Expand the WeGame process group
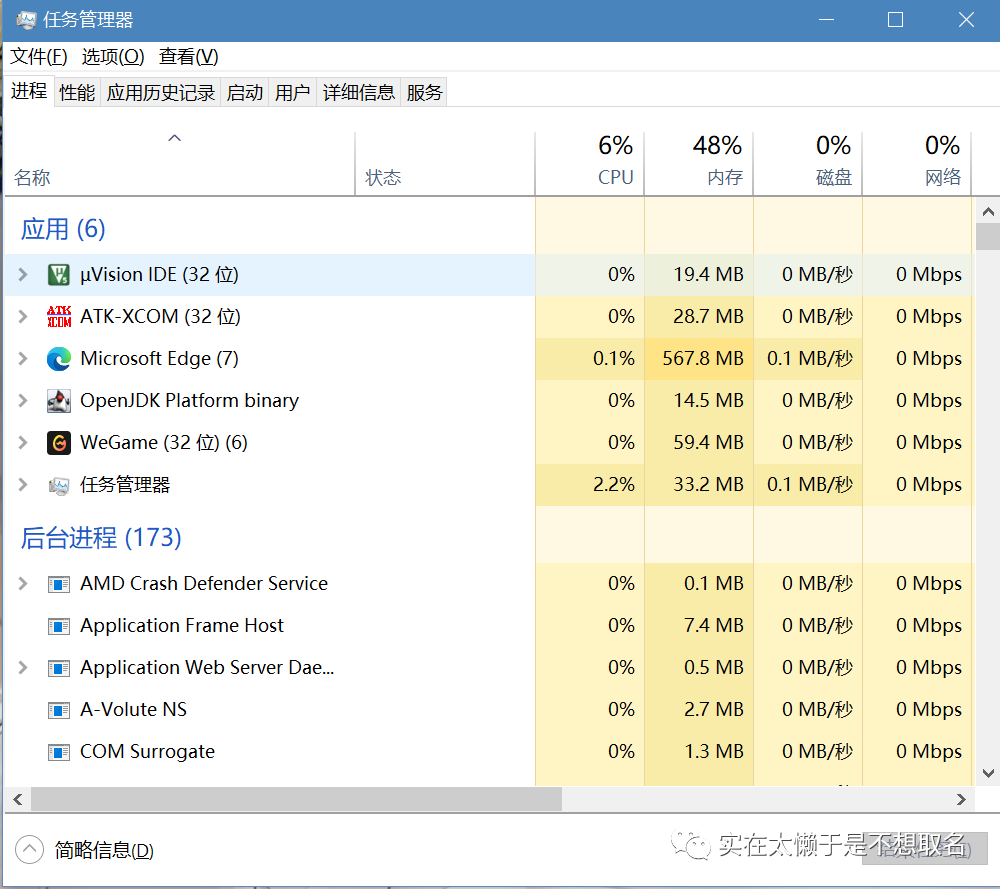This screenshot has height=889, width=1000. 23,443
